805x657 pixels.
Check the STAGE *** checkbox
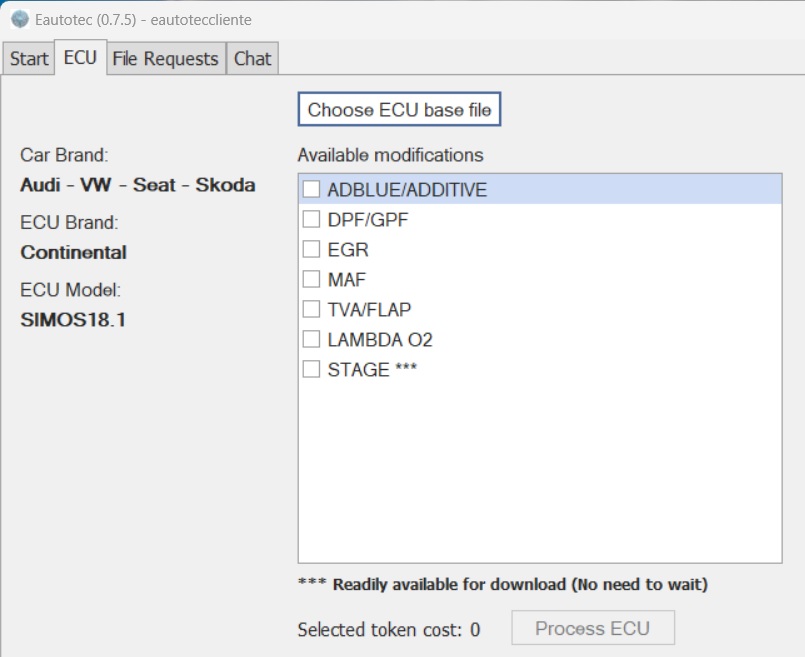(x=312, y=369)
